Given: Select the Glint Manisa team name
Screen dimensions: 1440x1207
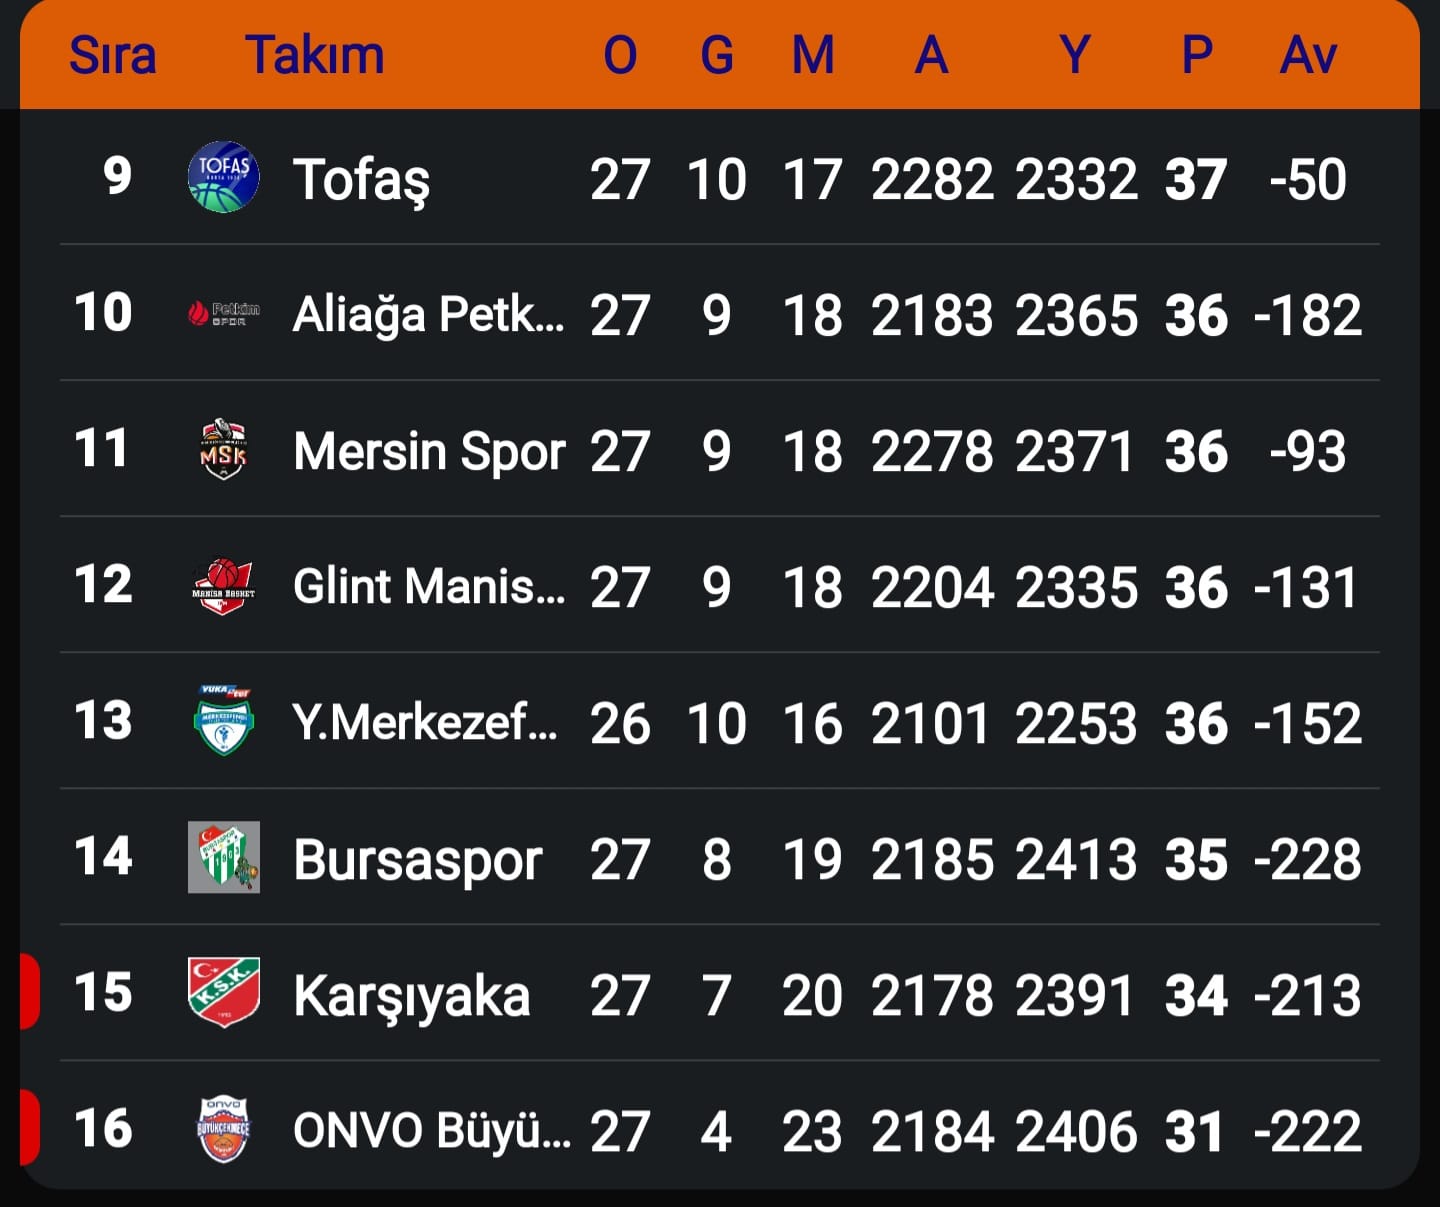Looking at the screenshot, I should click(x=429, y=587).
